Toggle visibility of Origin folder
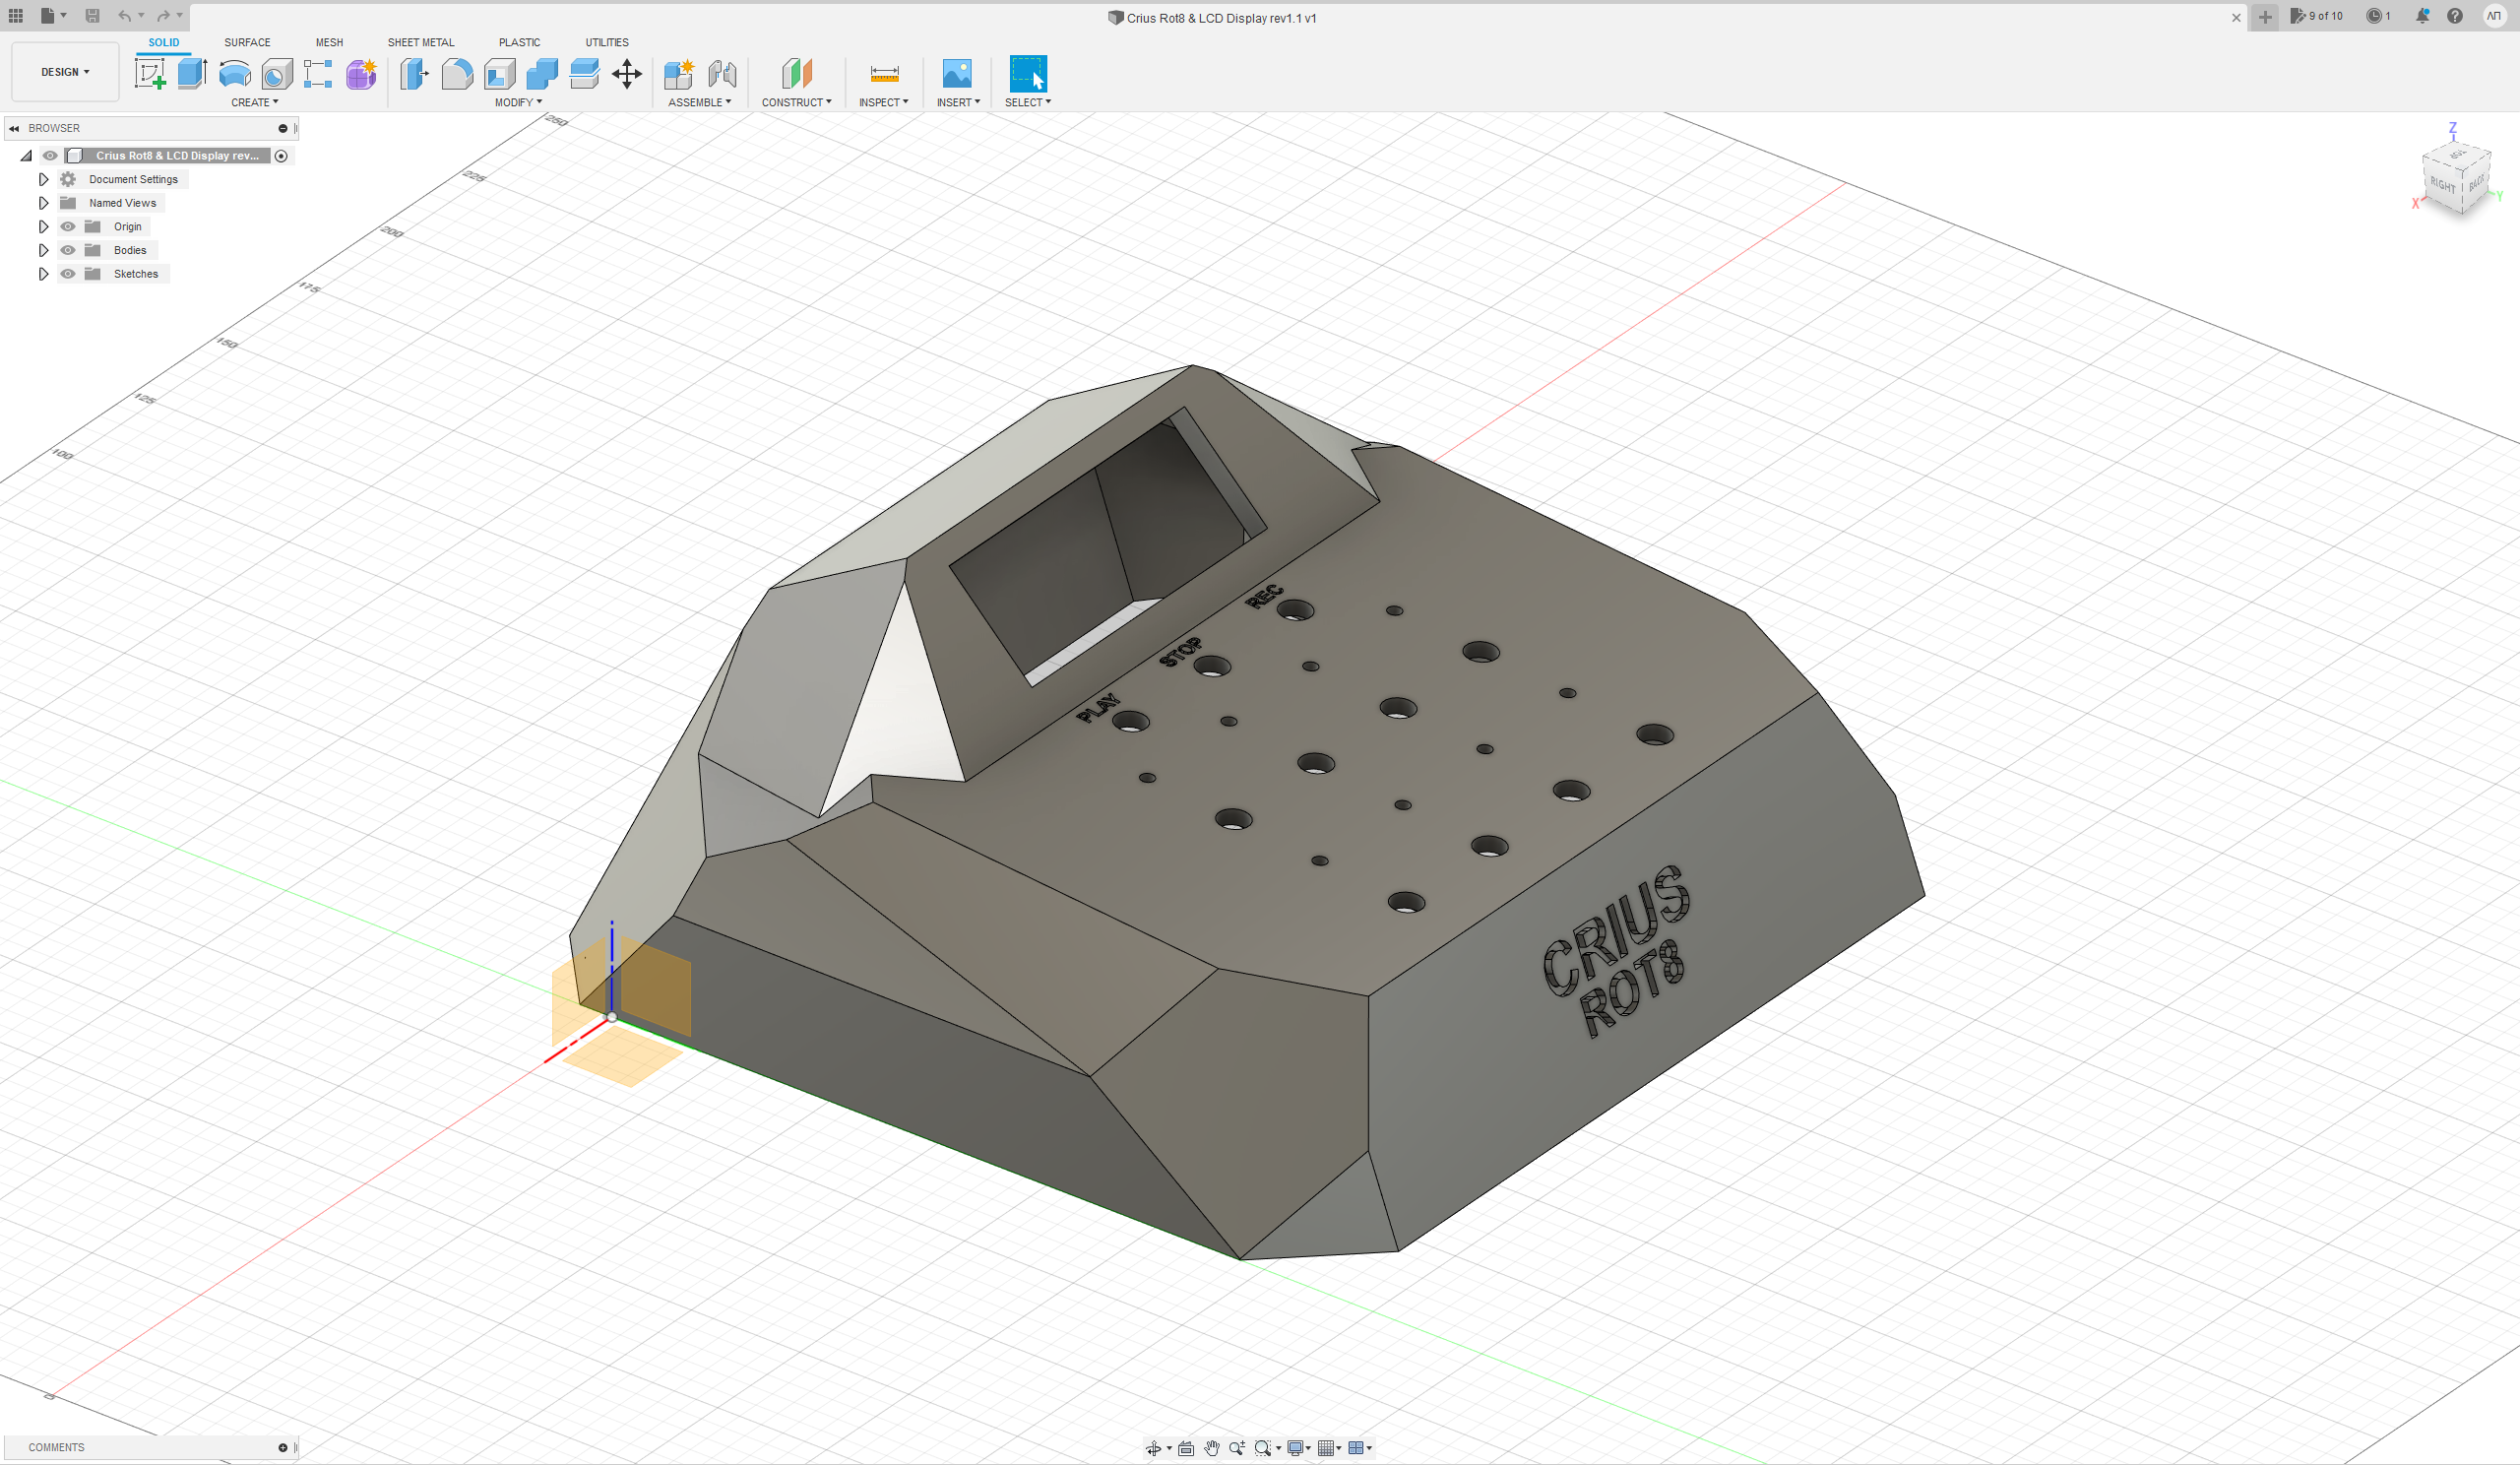Screen dimensions: 2520x1465 [x=68, y=226]
